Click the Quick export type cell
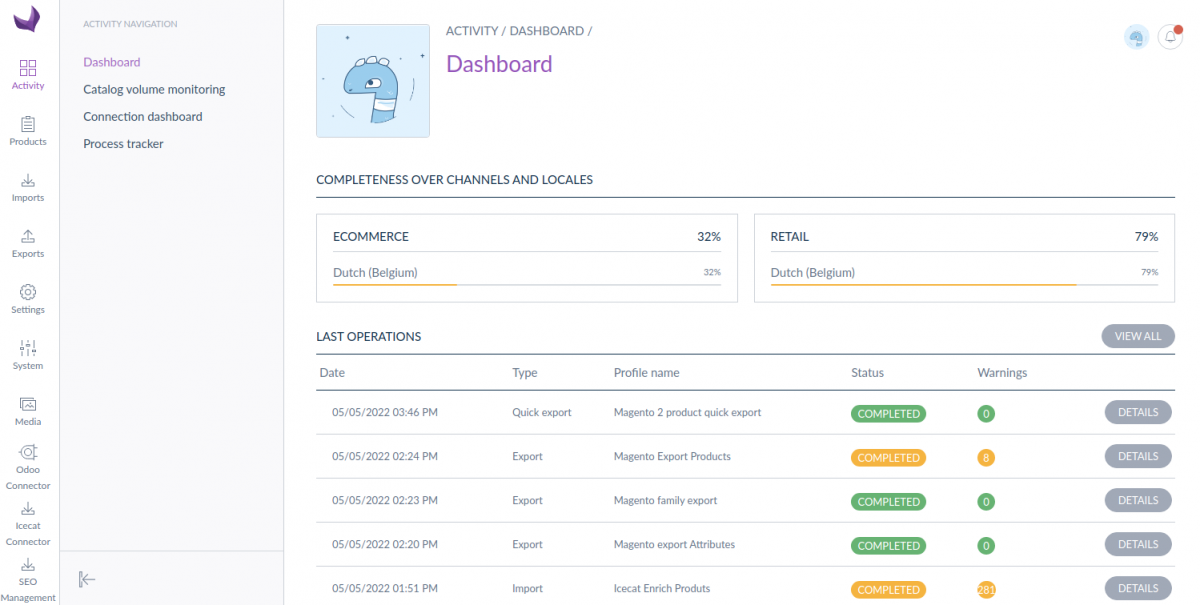This screenshot has height=605, width=1200. click(x=542, y=412)
